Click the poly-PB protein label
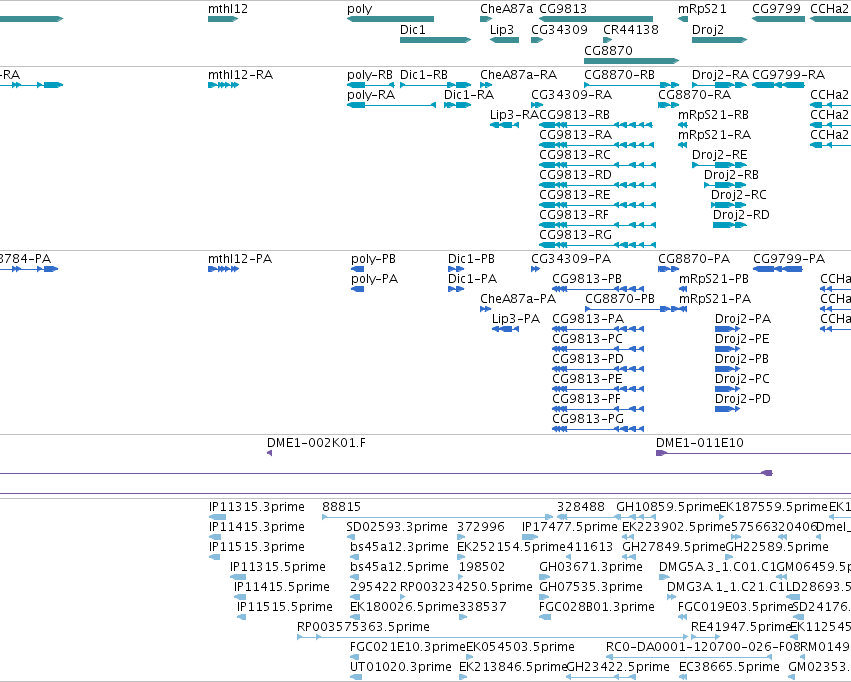The image size is (851, 682). click(373, 259)
